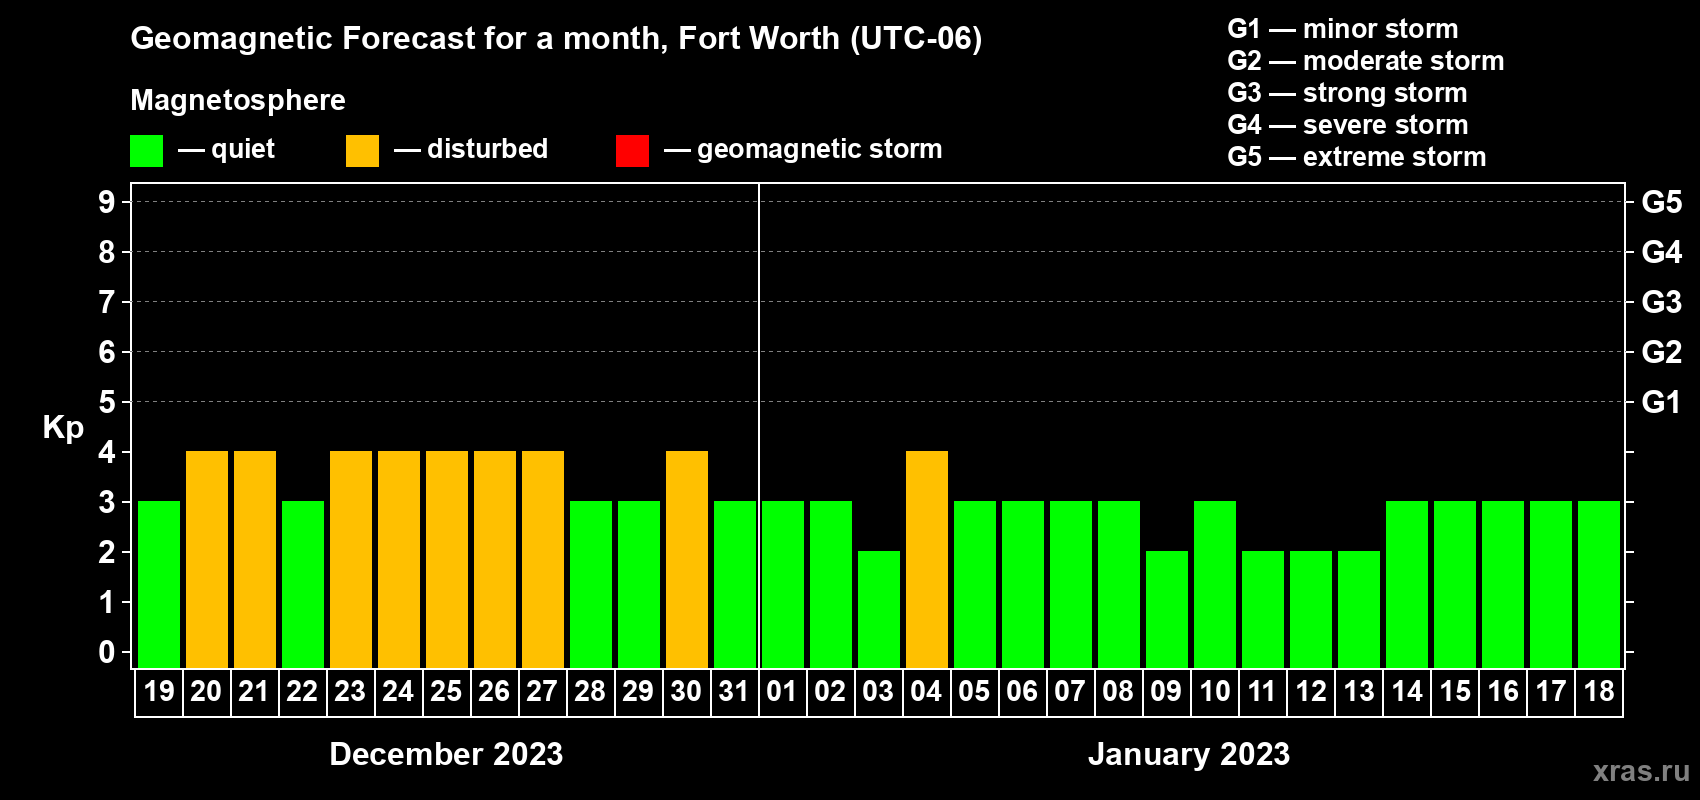Click the short green bar for January 12
1700x800 pixels.
point(1311,609)
